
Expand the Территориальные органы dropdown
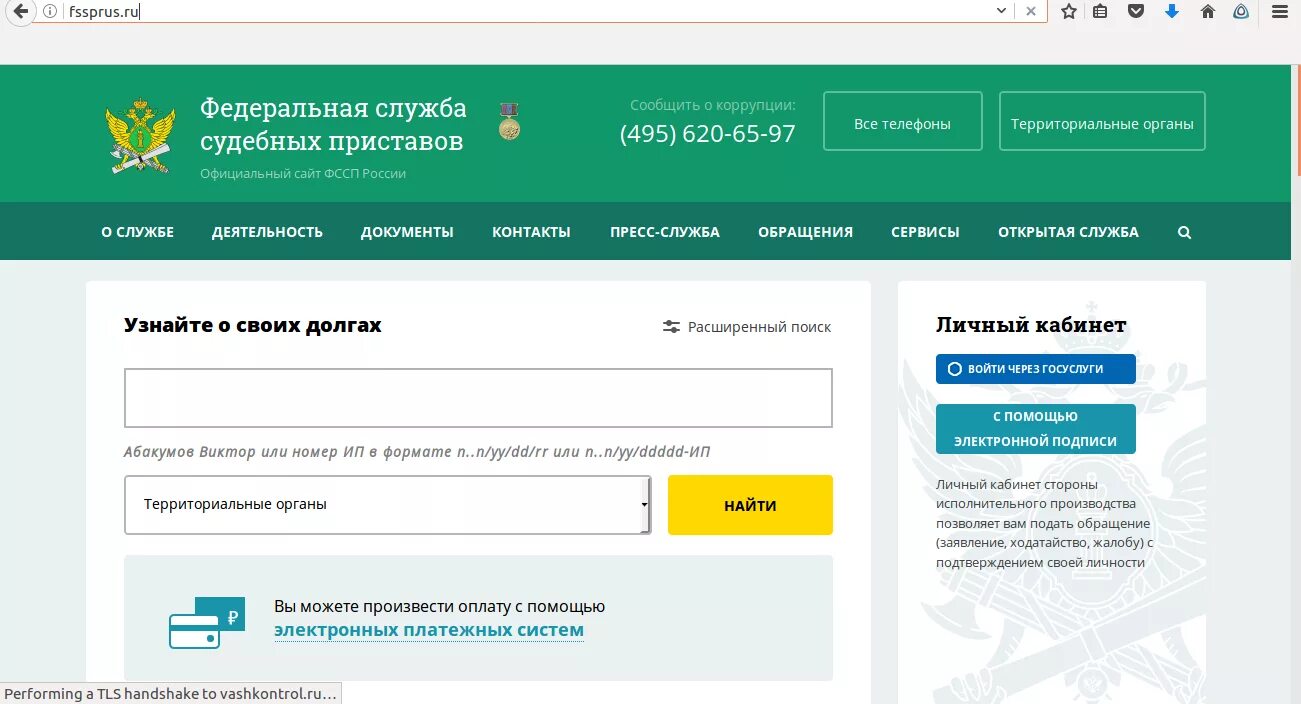pos(388,504)
